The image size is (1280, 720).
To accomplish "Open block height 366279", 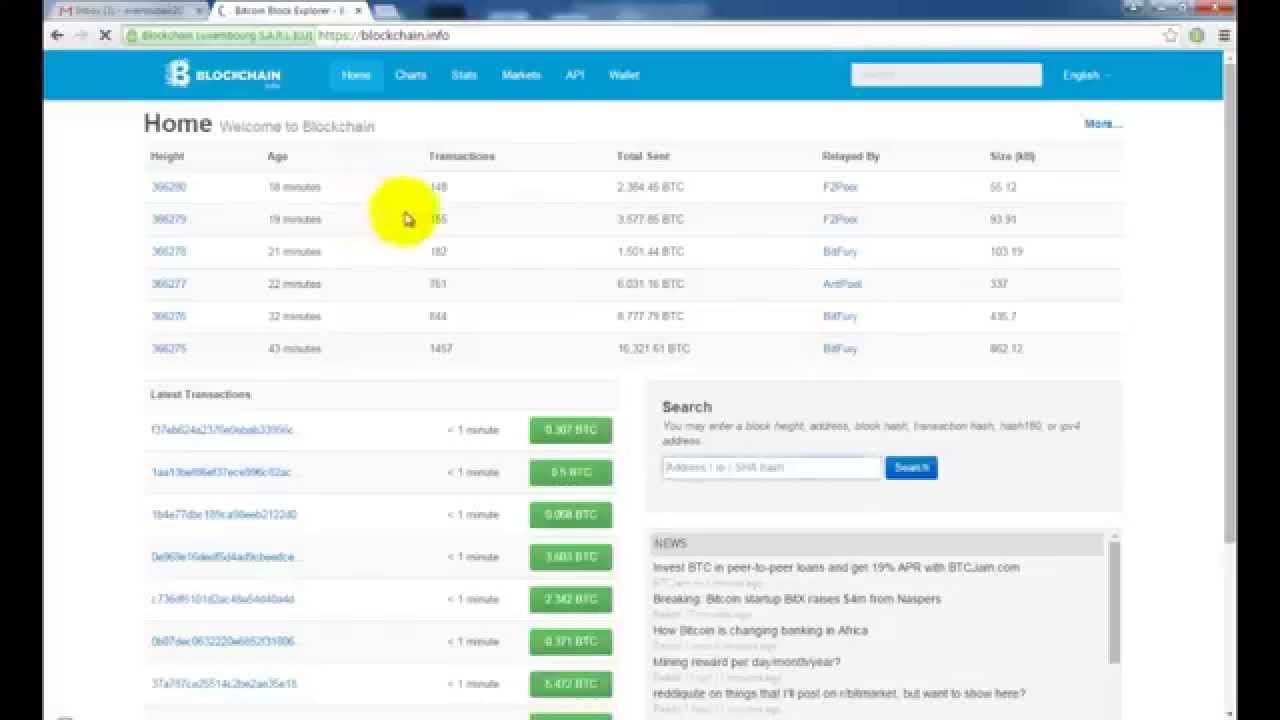I will (x=168, y=219).
